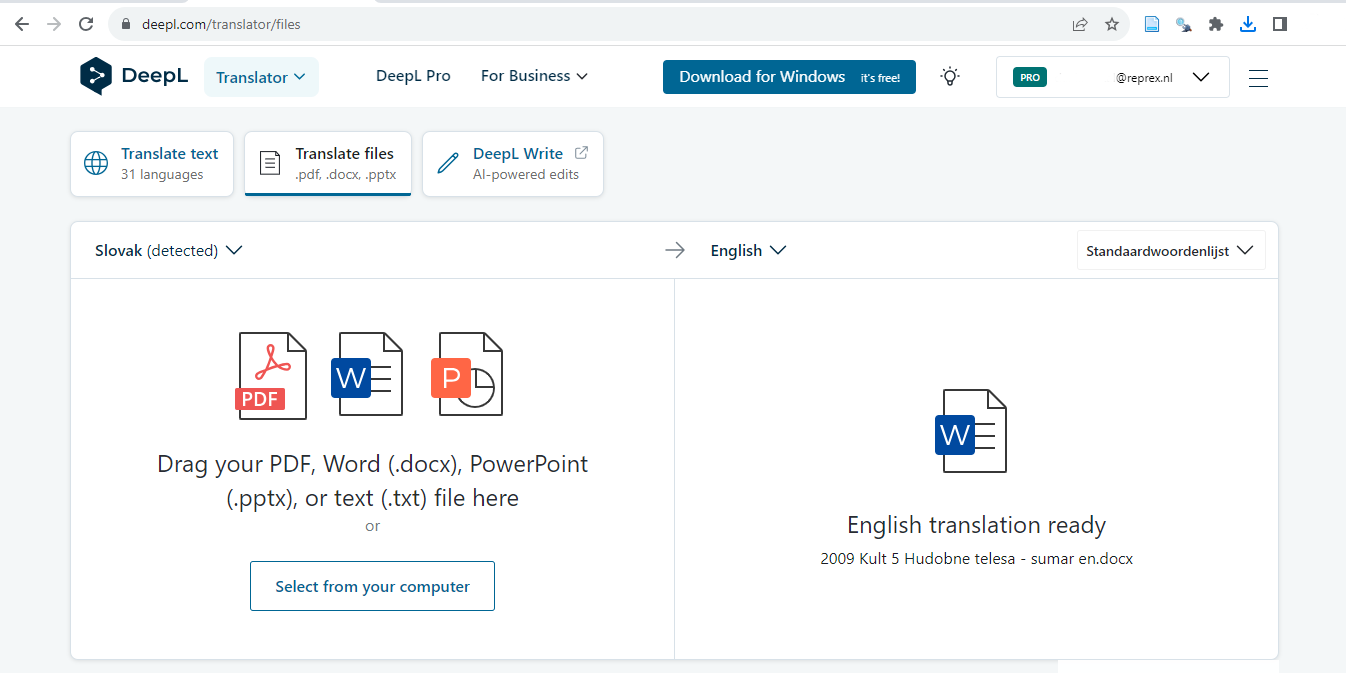Switch to the Translate text tab
This screenshot has width=1346, height=673.
tap(152, 163)
